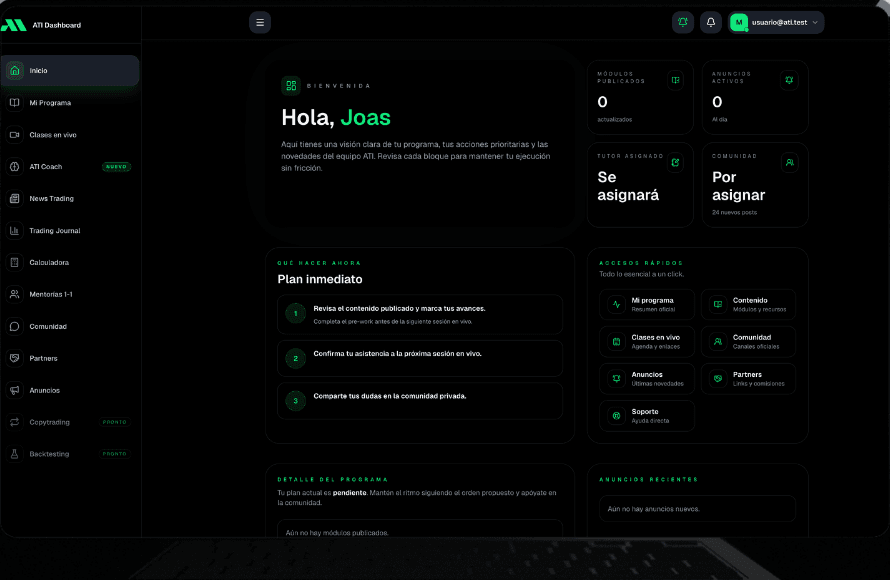This screenshot has height=580, width=890.
Task: Click the PRONTO badge beside Copytrading
Action: 115,422
